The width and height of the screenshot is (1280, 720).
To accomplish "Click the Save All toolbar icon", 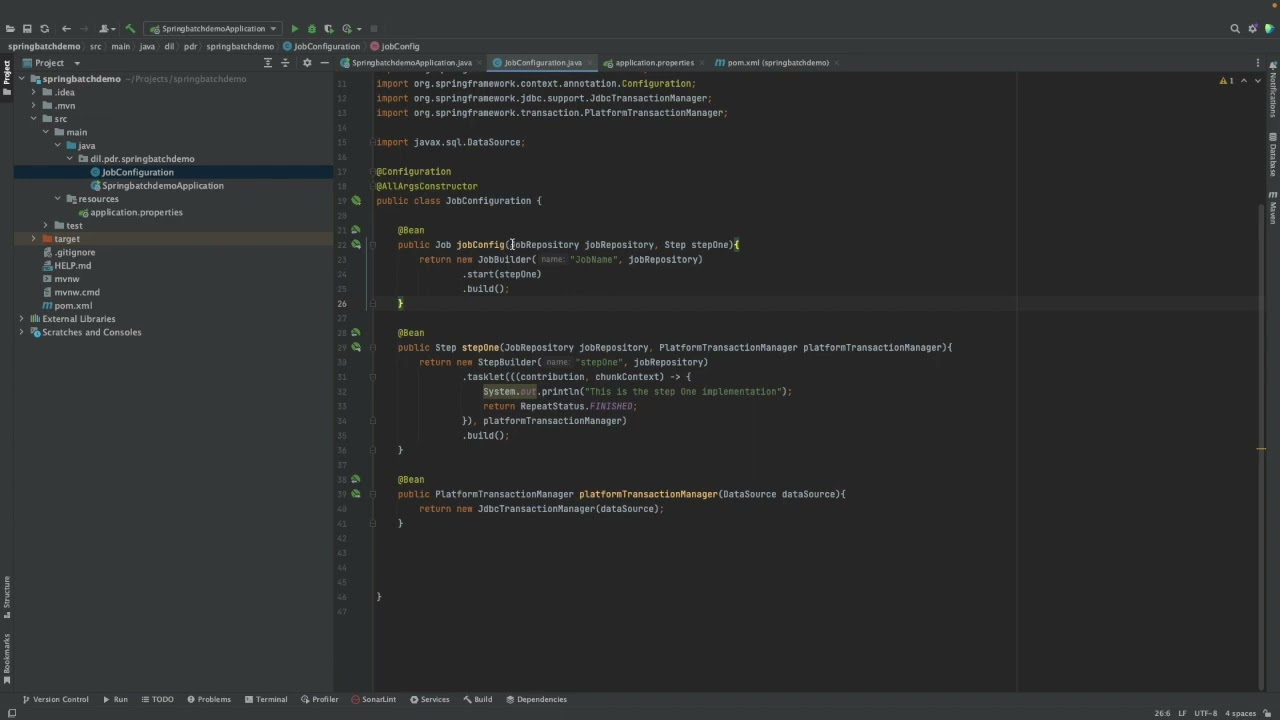I will 27,29.
